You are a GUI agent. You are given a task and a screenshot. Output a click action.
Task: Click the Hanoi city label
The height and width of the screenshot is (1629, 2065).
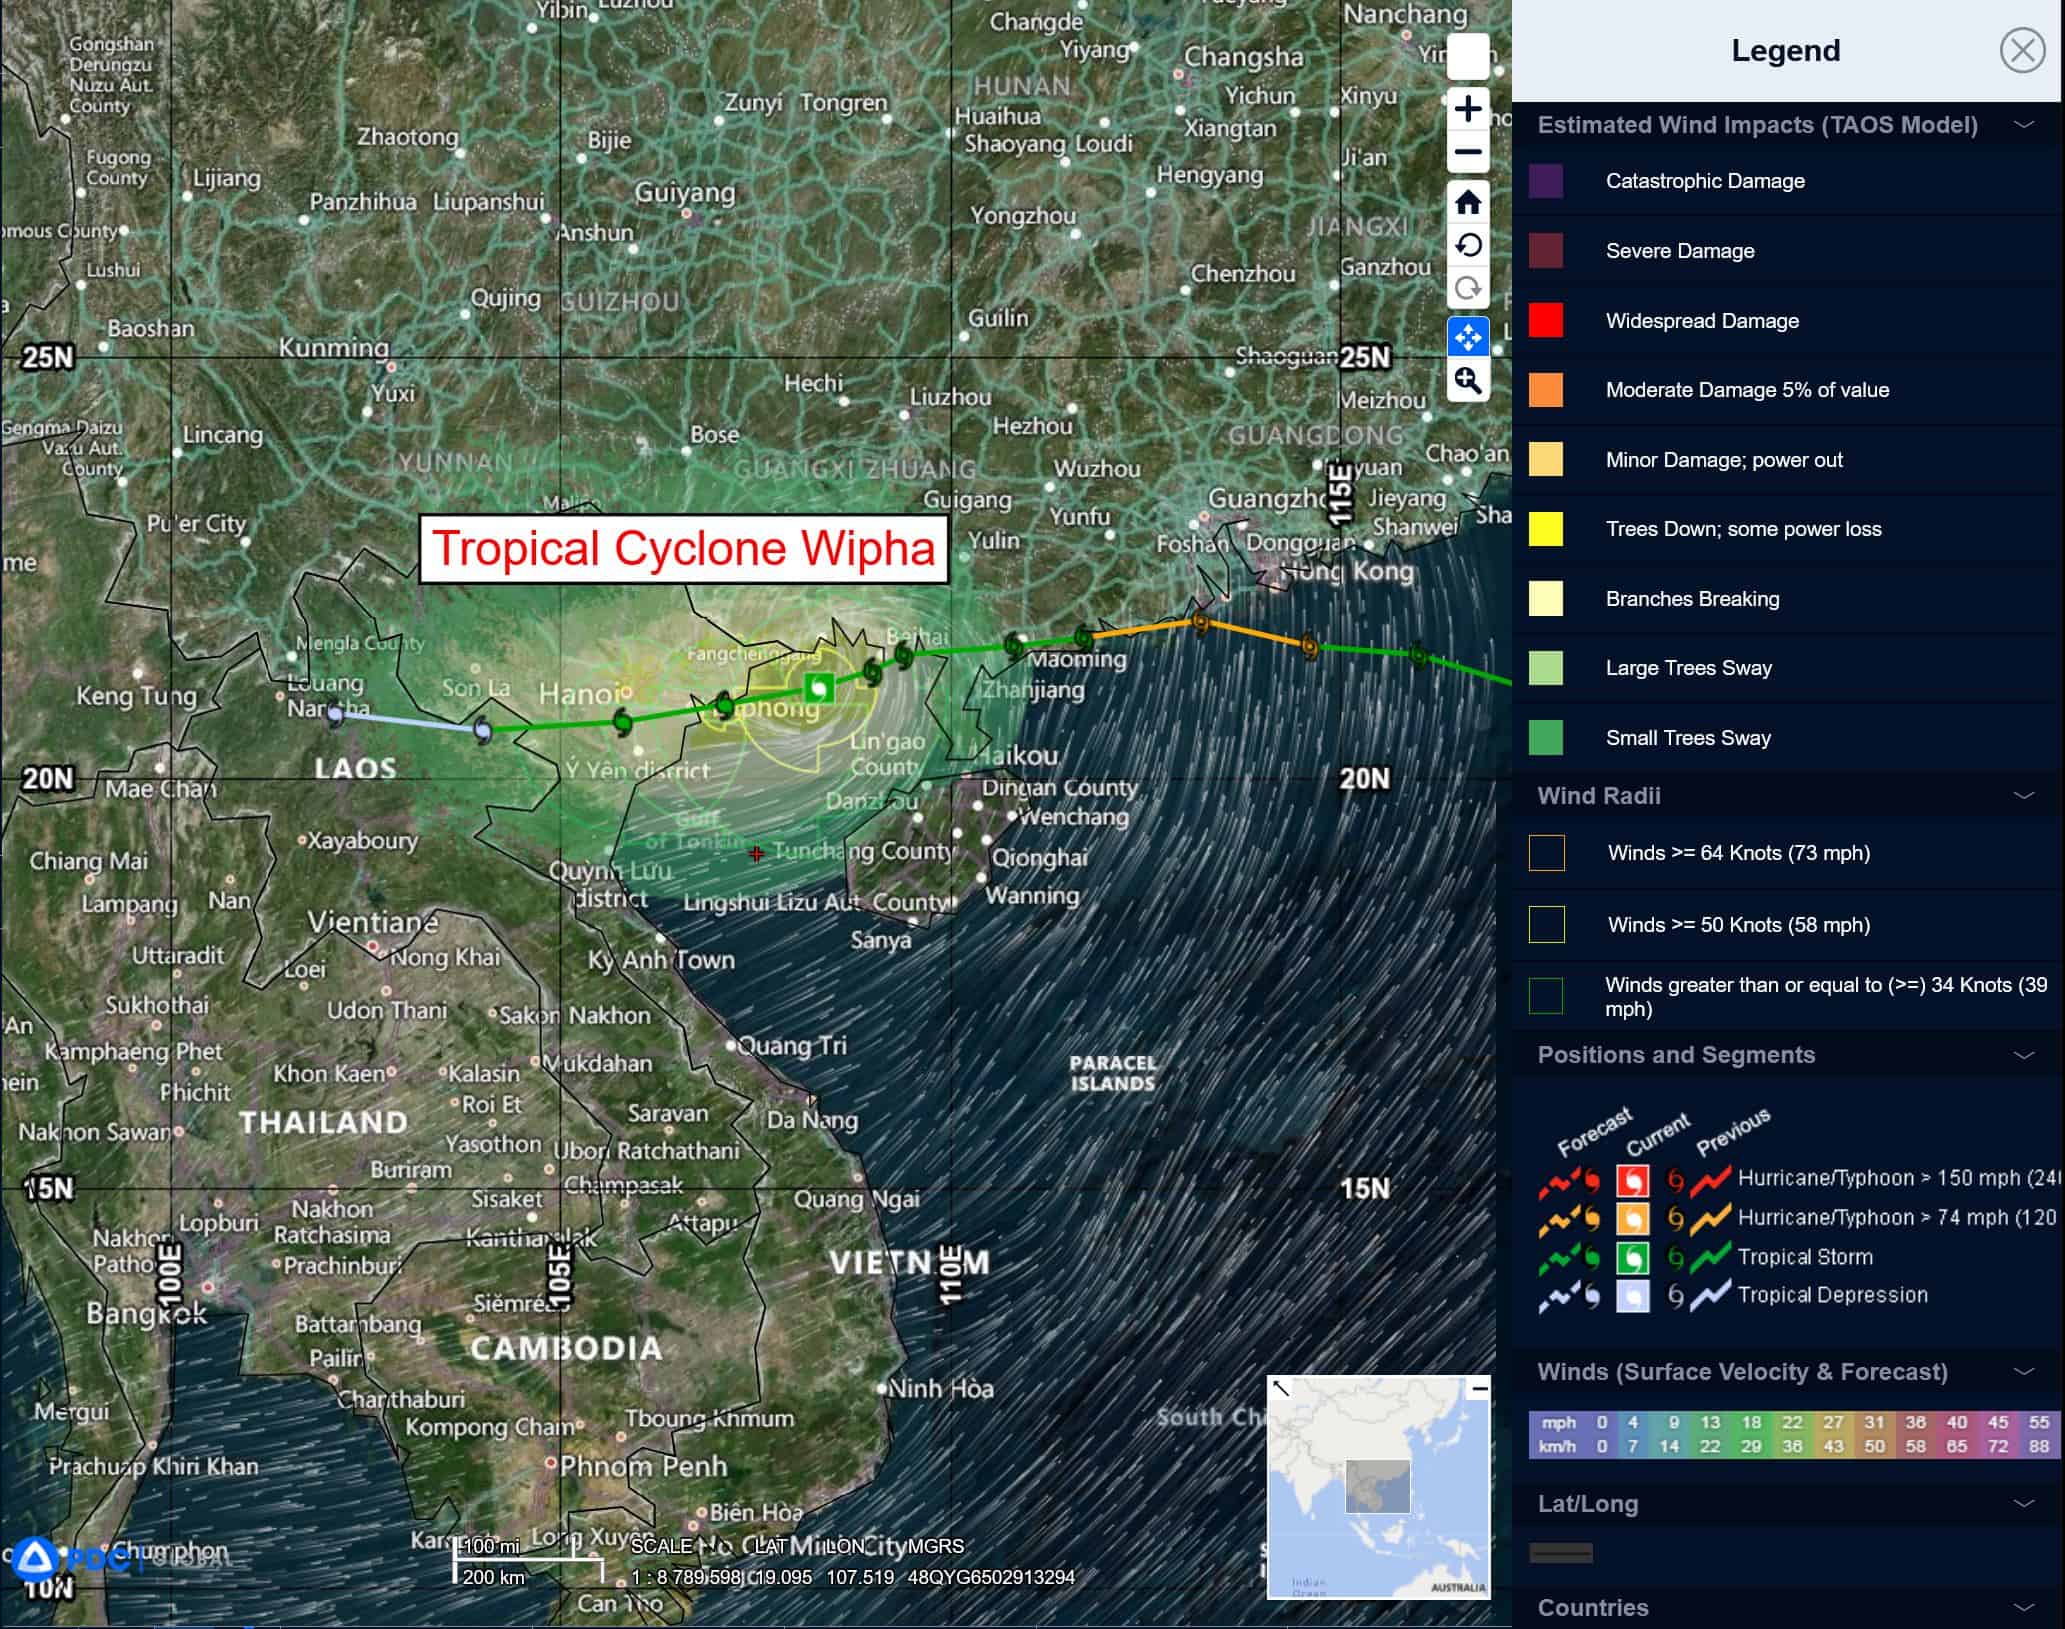[580, 693]
